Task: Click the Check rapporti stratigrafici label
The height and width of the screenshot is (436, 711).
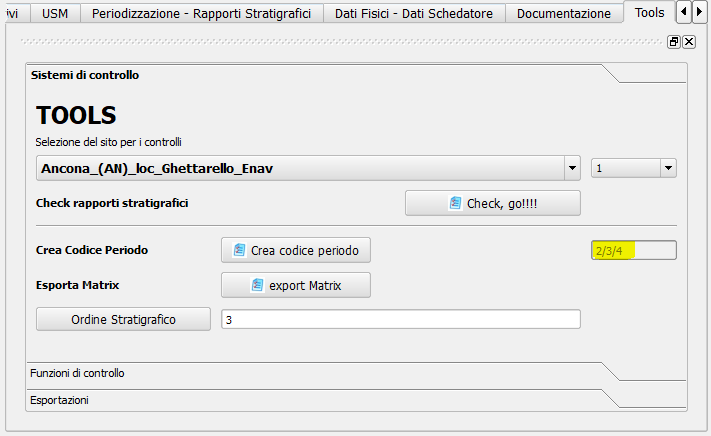Action: coord(112,203)
